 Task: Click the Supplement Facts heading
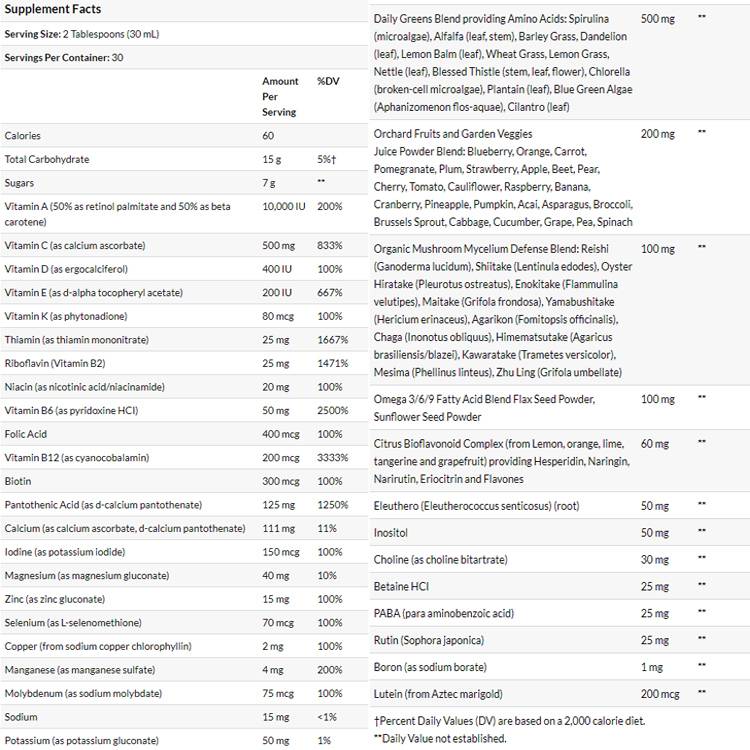(x=53, y=10)
